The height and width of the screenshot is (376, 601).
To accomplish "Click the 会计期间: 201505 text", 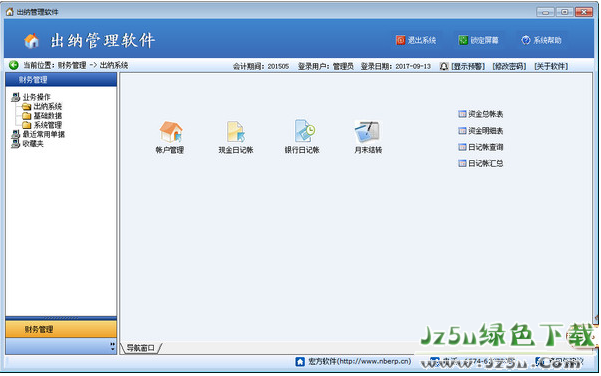I will pos(261,66).
